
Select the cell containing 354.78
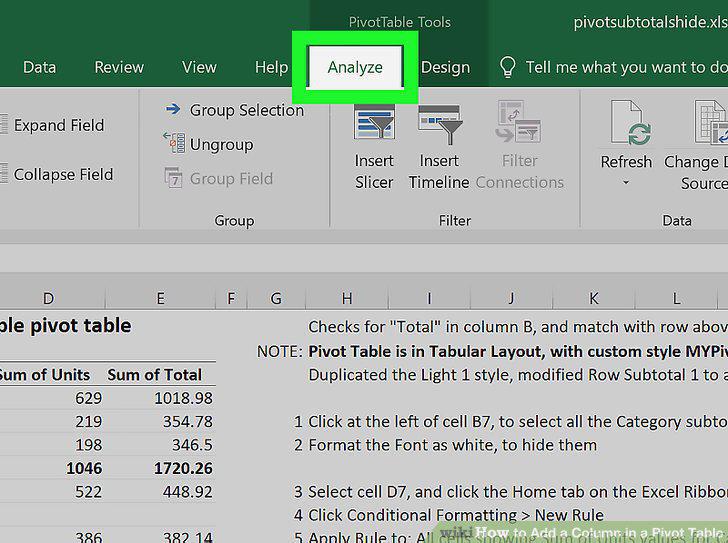click(188, 421)
